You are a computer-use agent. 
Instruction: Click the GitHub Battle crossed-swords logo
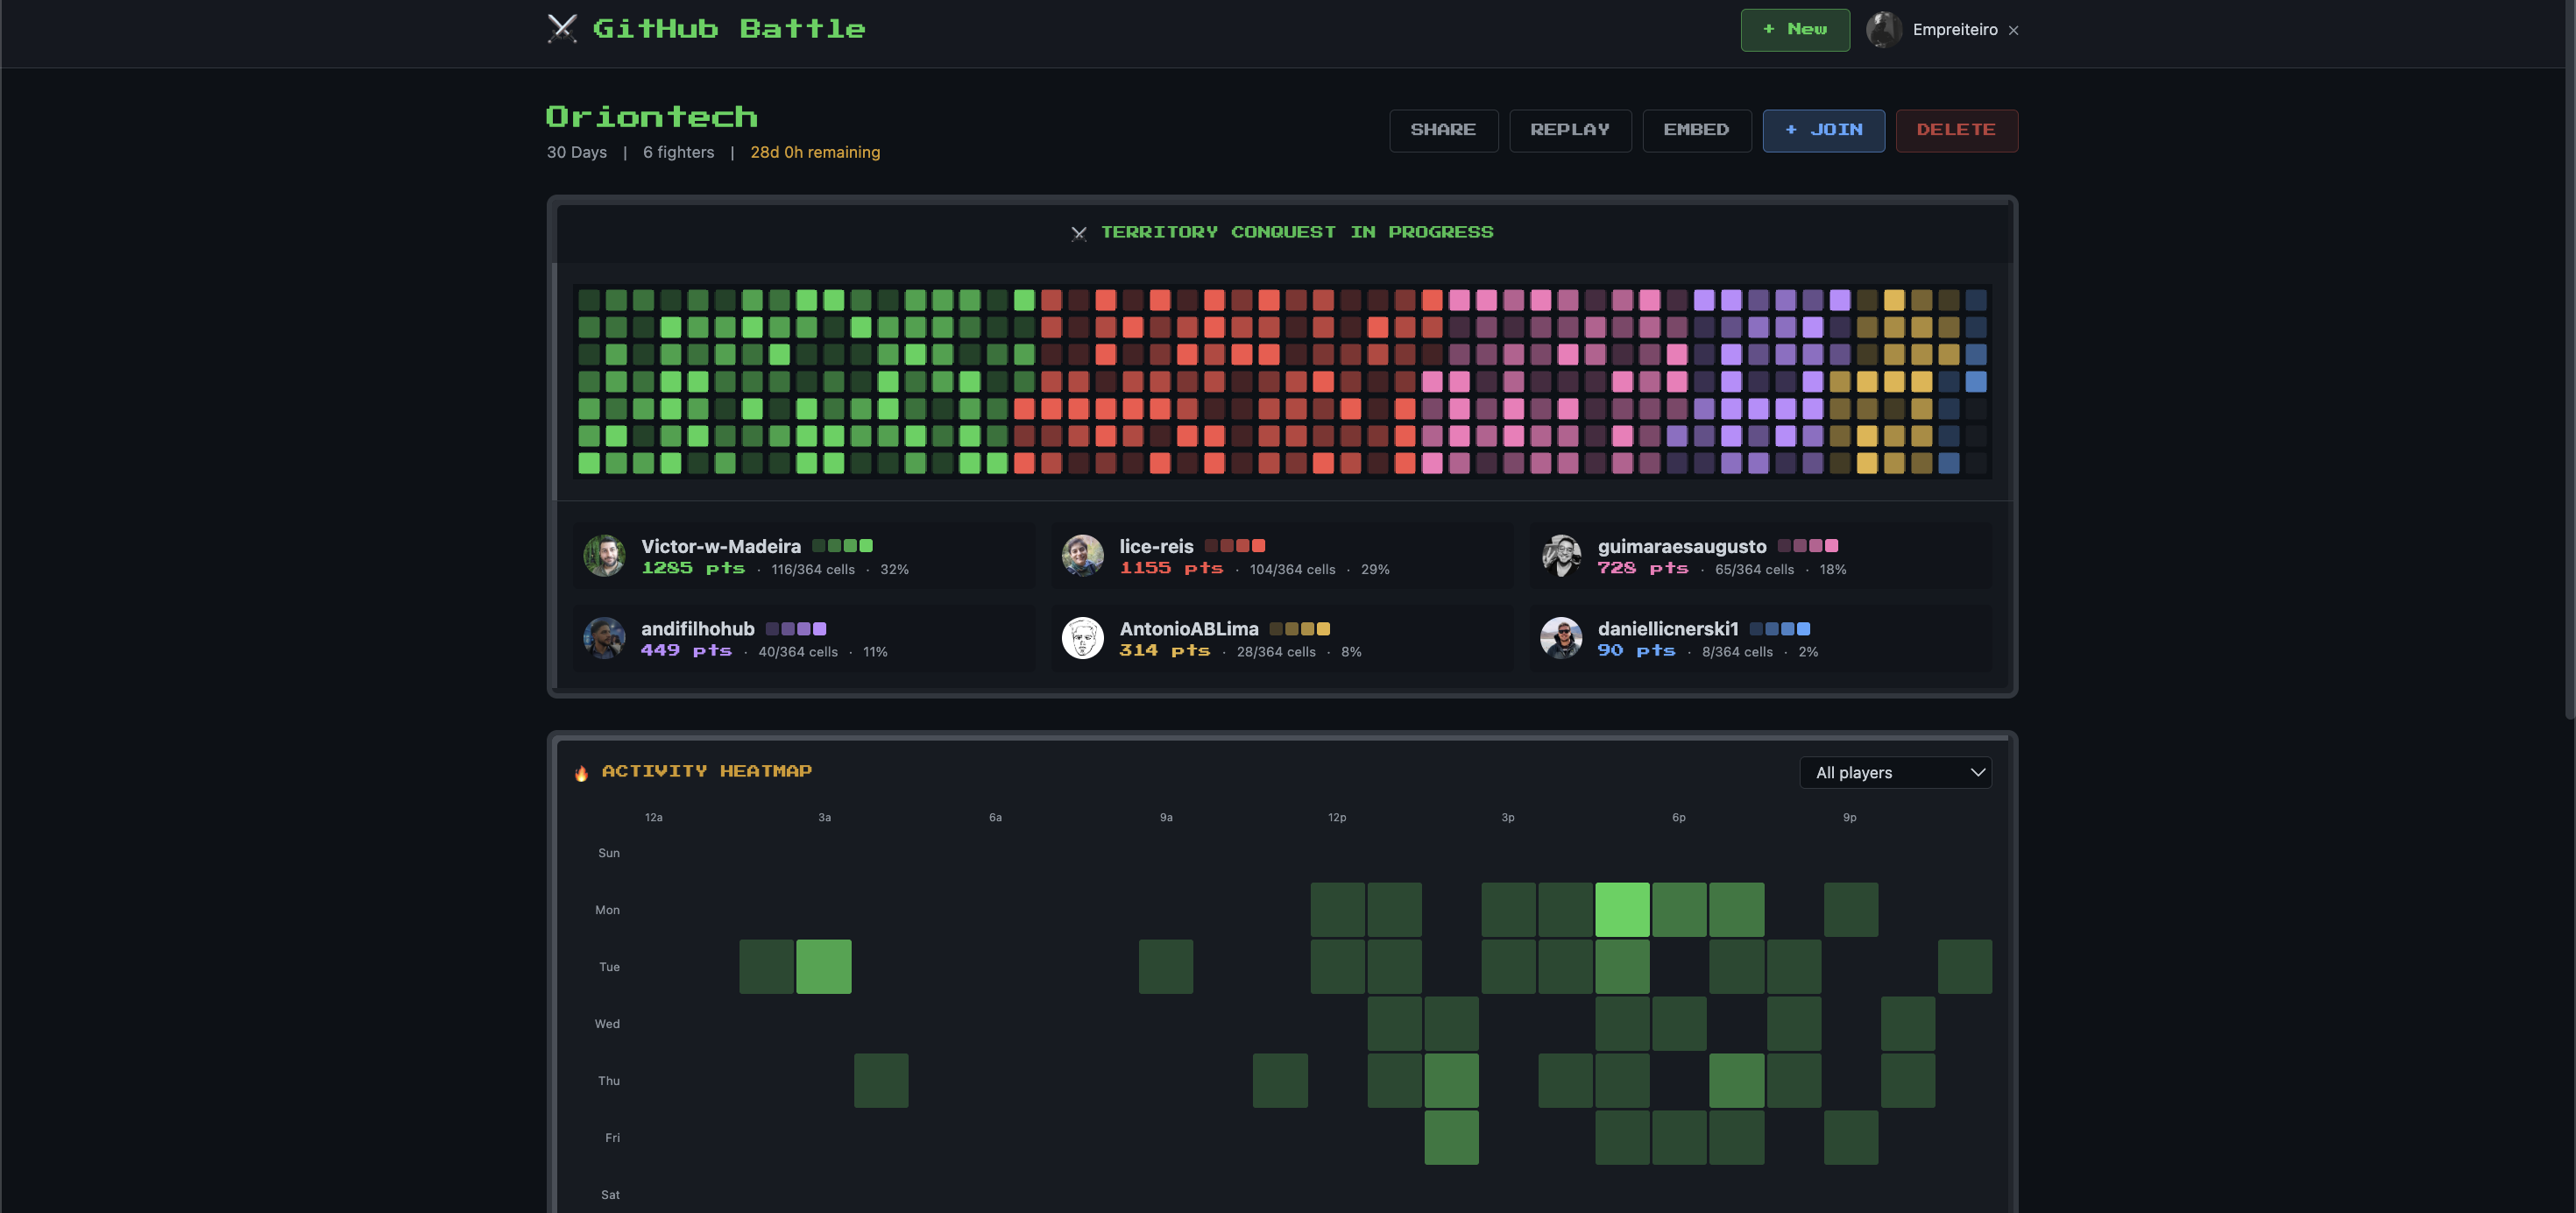pos(562,29)
